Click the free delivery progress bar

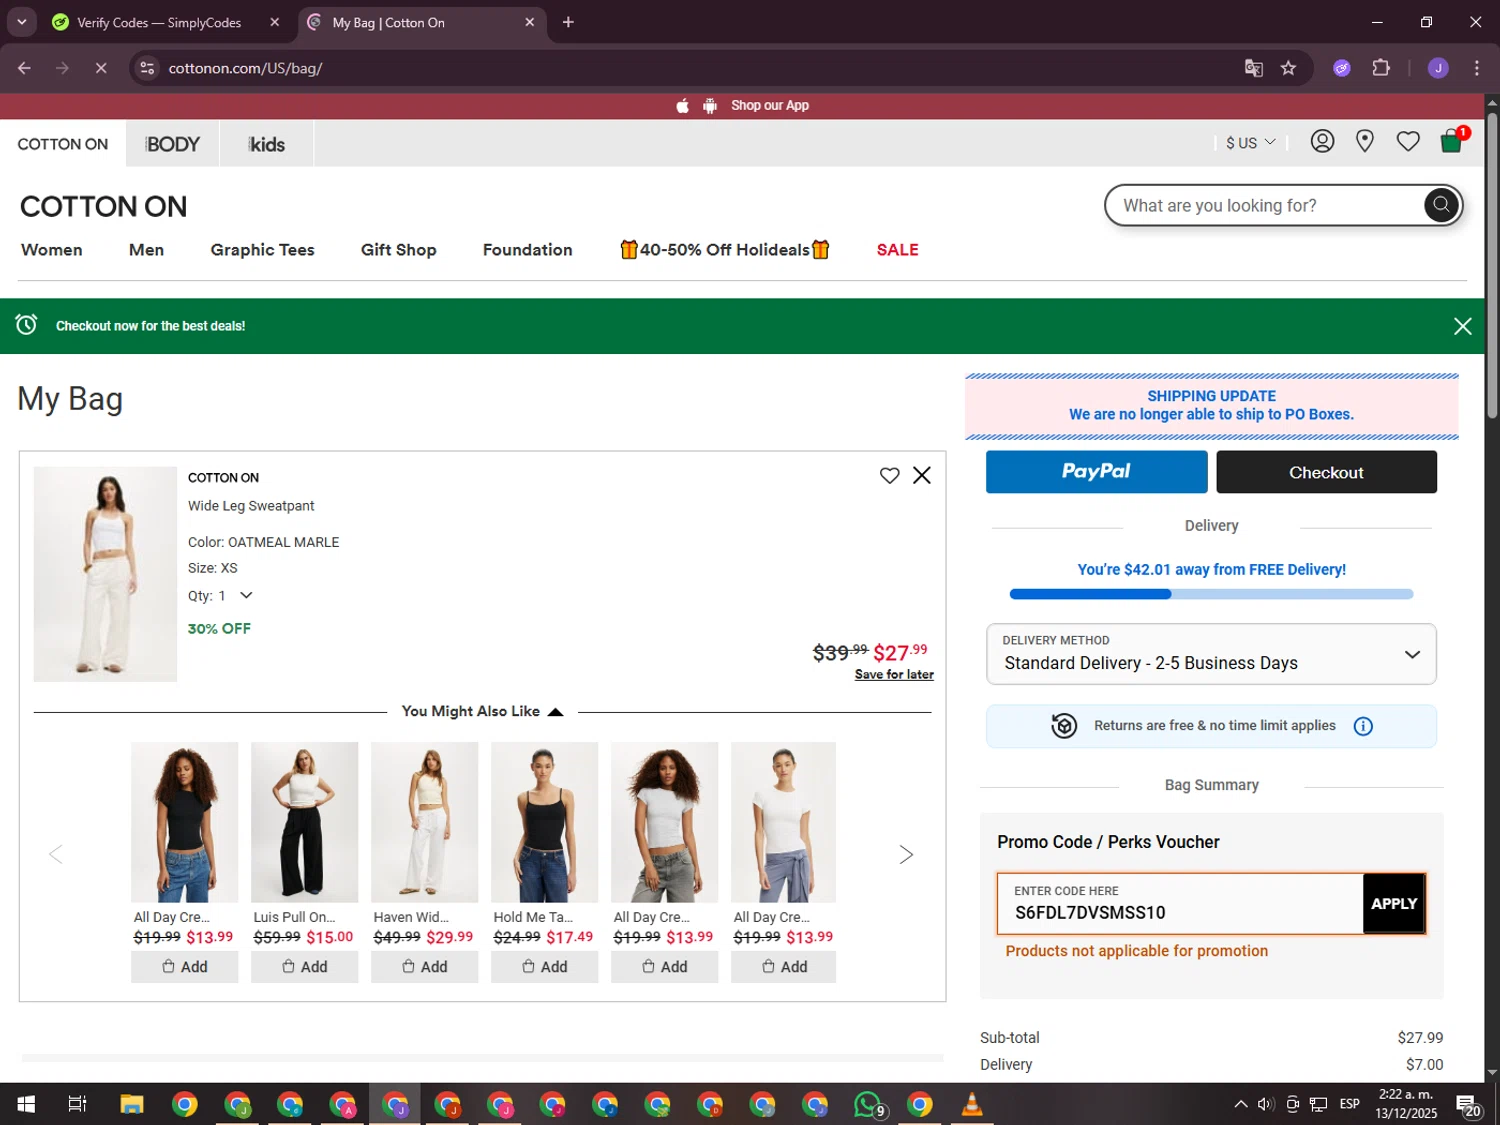click(x=1211, y=594)
